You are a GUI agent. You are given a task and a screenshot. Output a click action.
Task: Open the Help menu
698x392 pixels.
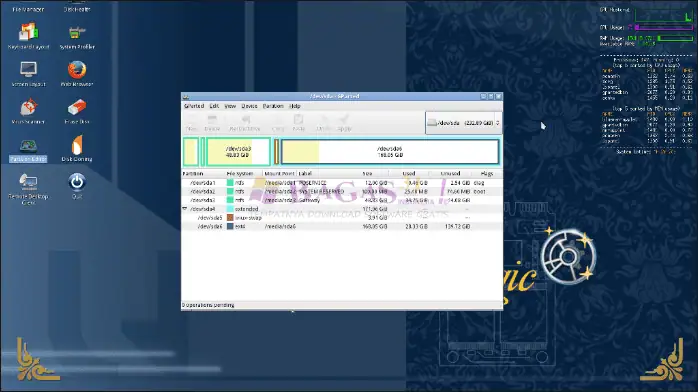pos(295,106)
